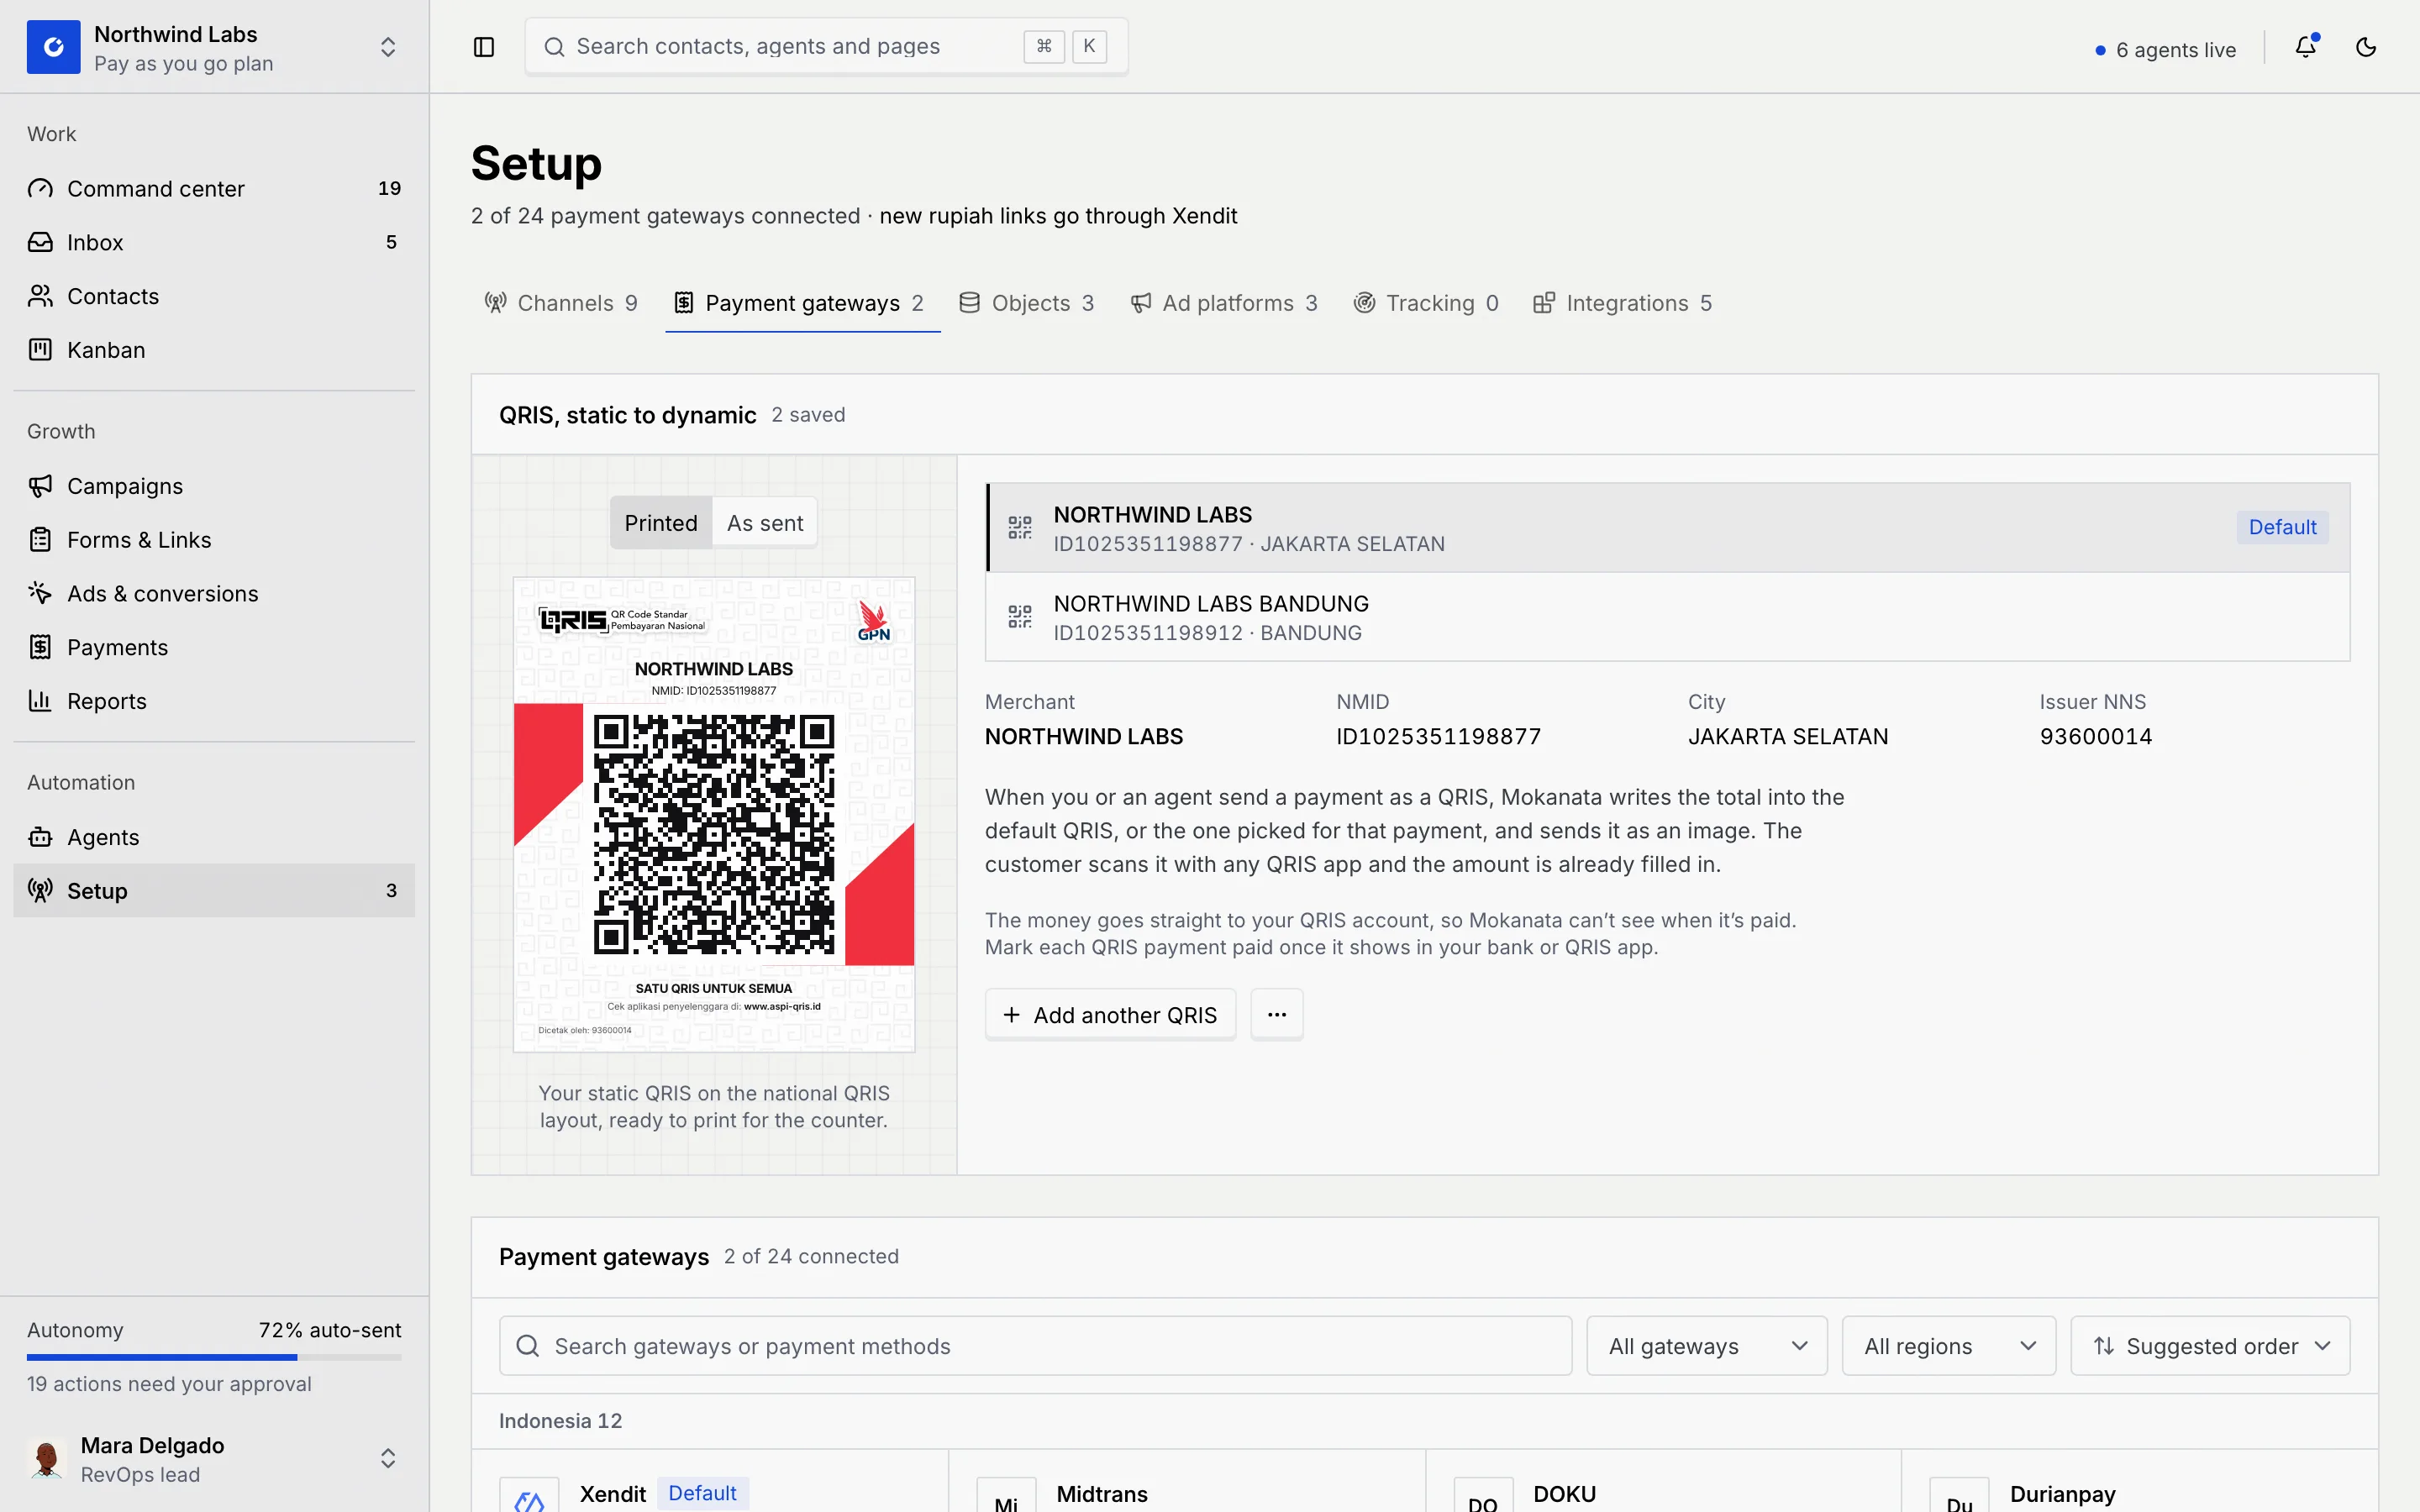Open Contacts page
Viewport: 2420px width, 1512px height.
(x=214, y=296)
